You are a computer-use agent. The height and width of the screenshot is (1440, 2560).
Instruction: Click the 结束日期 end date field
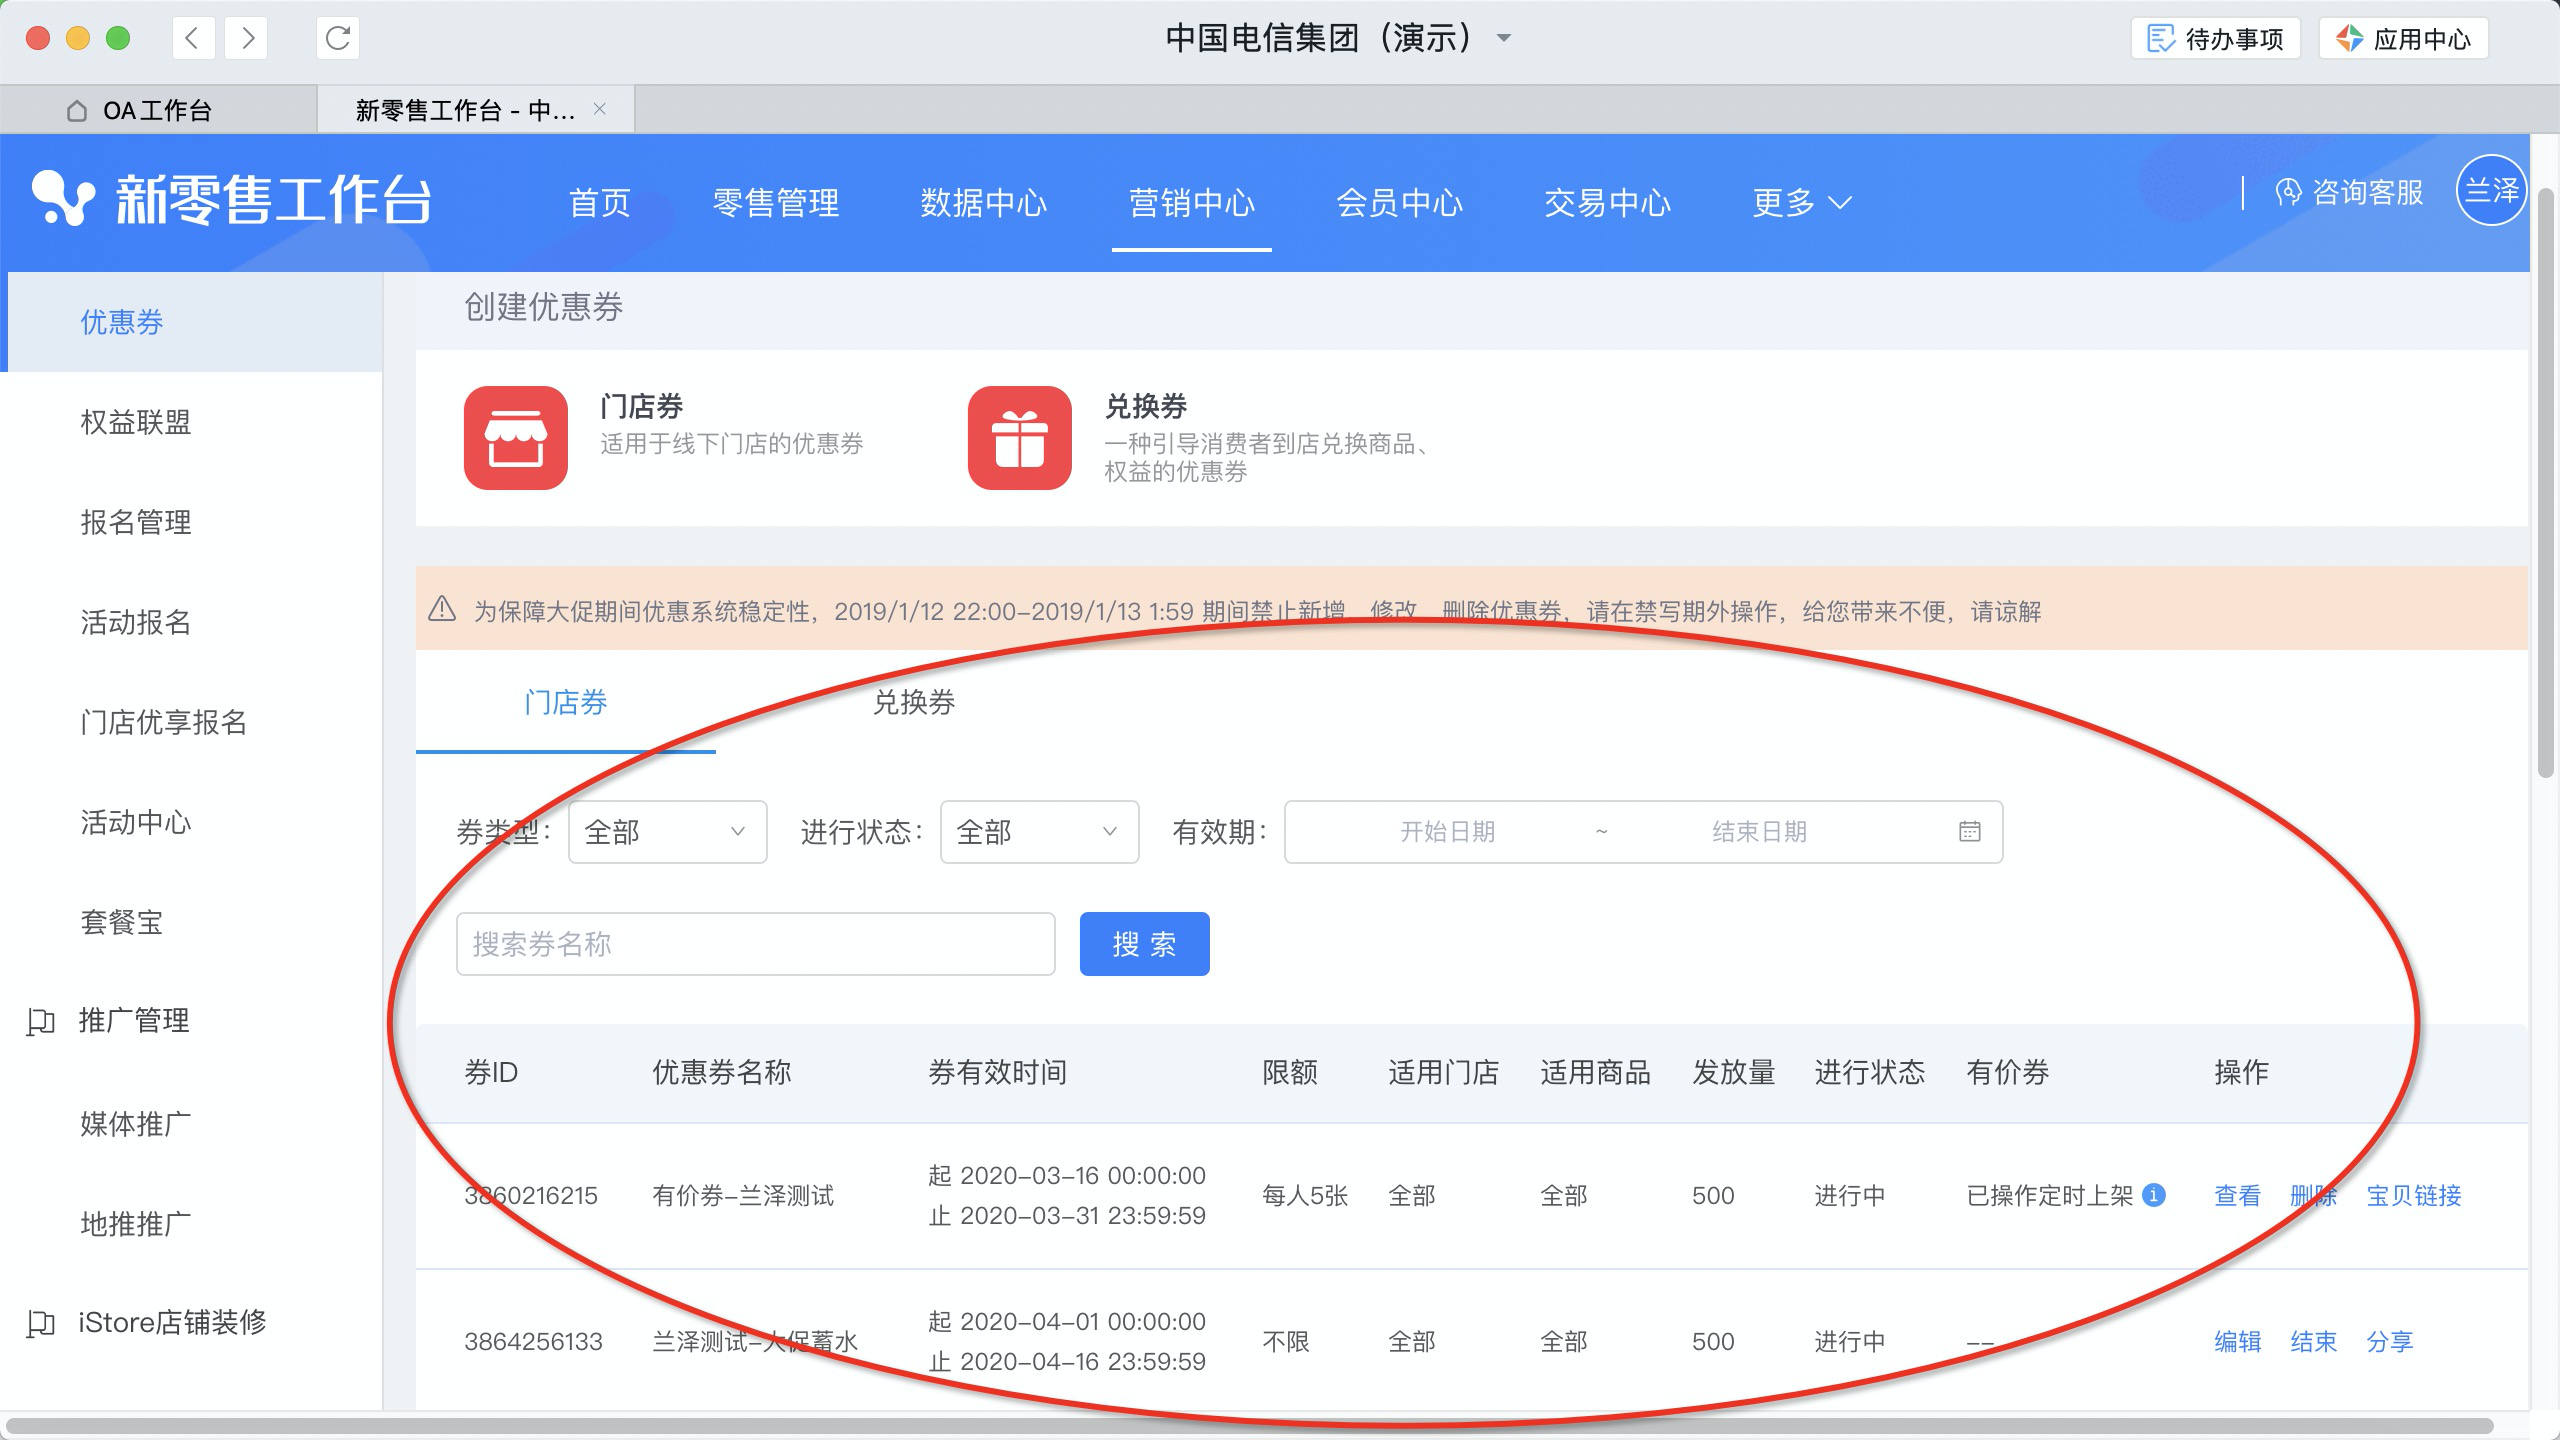pos(1760,832)
